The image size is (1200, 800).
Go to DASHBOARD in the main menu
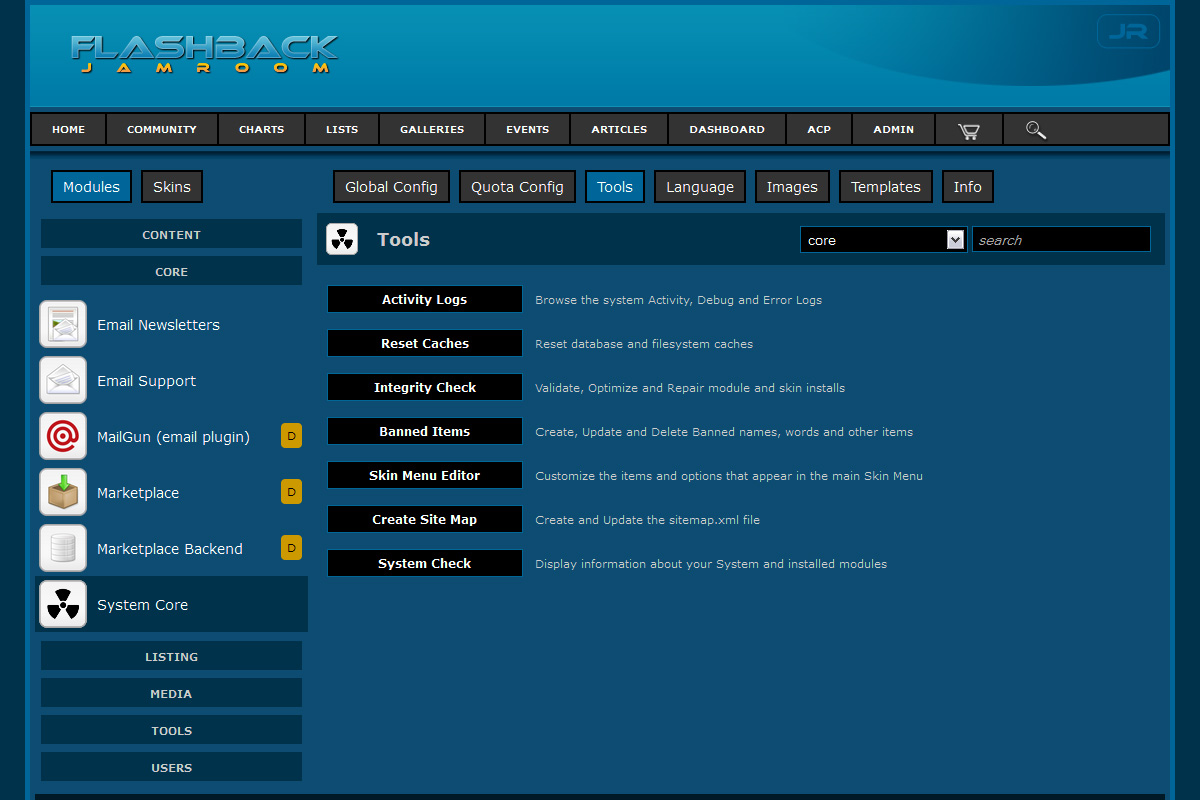tap(727, 130)
